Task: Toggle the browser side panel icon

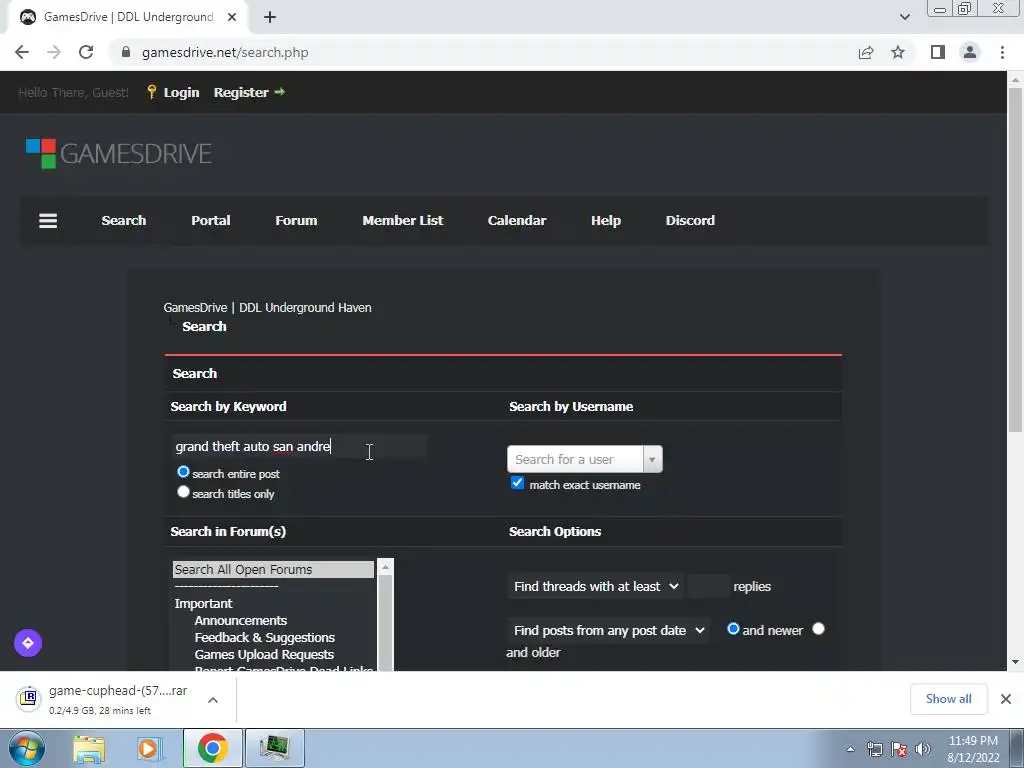Action: pyautogui.click(x=938, y=52)
